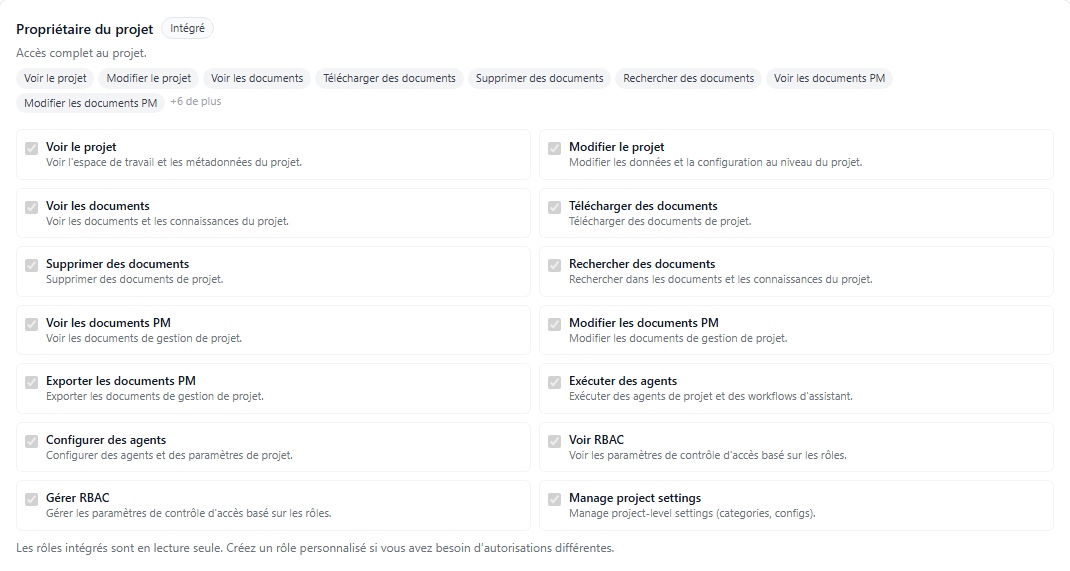
Task: Expand the '+6 de plus' permissions list
Action: click(196, 102)
